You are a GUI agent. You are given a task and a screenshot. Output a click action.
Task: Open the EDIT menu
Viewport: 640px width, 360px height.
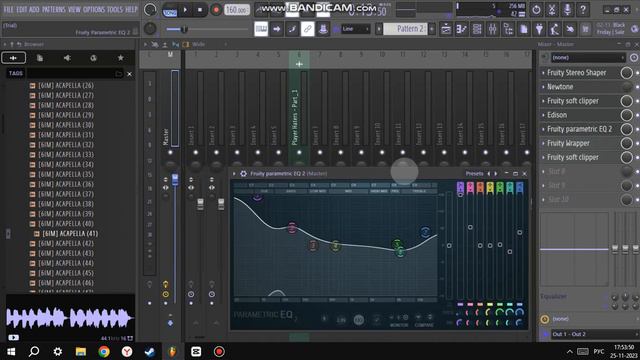point(22,9)
